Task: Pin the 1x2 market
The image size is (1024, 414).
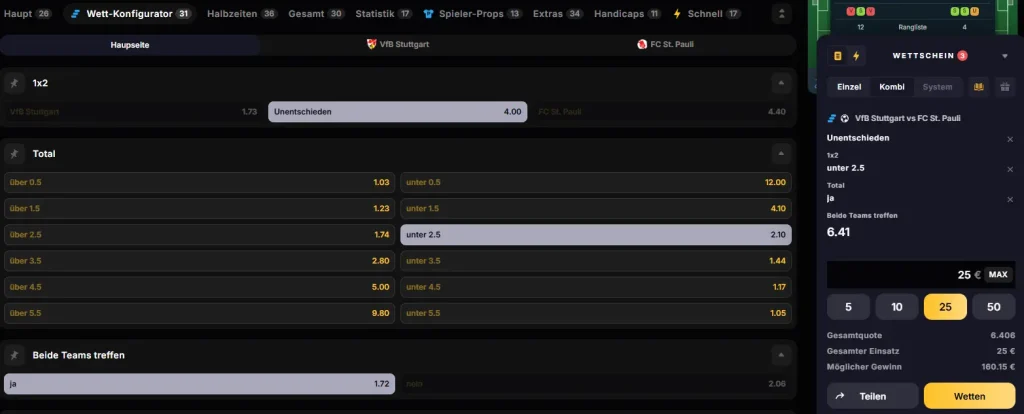Action: 14,84
